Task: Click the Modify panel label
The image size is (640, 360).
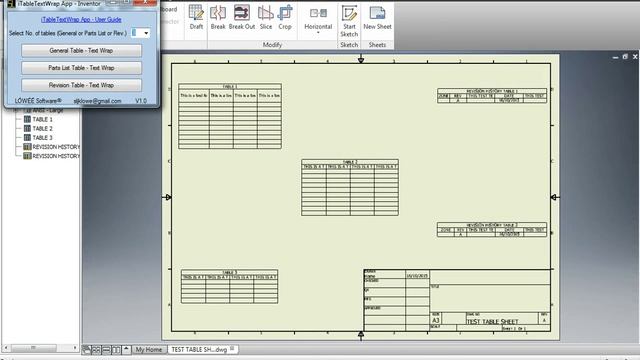Action: pyautogui.click(x=272, y=45)
